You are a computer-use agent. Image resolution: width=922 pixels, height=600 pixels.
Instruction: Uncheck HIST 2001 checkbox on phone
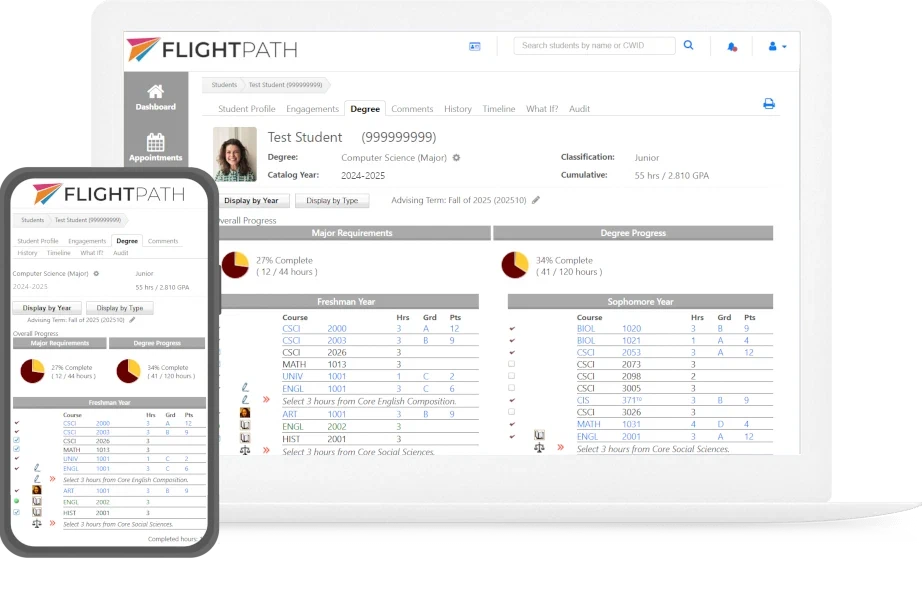(x=16, y=512)
